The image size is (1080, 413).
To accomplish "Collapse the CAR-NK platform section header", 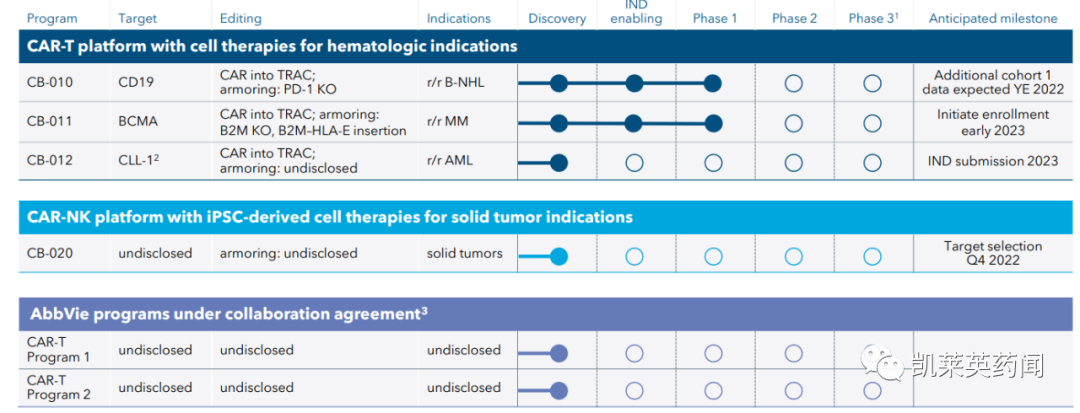I will [x=330, y=217].
